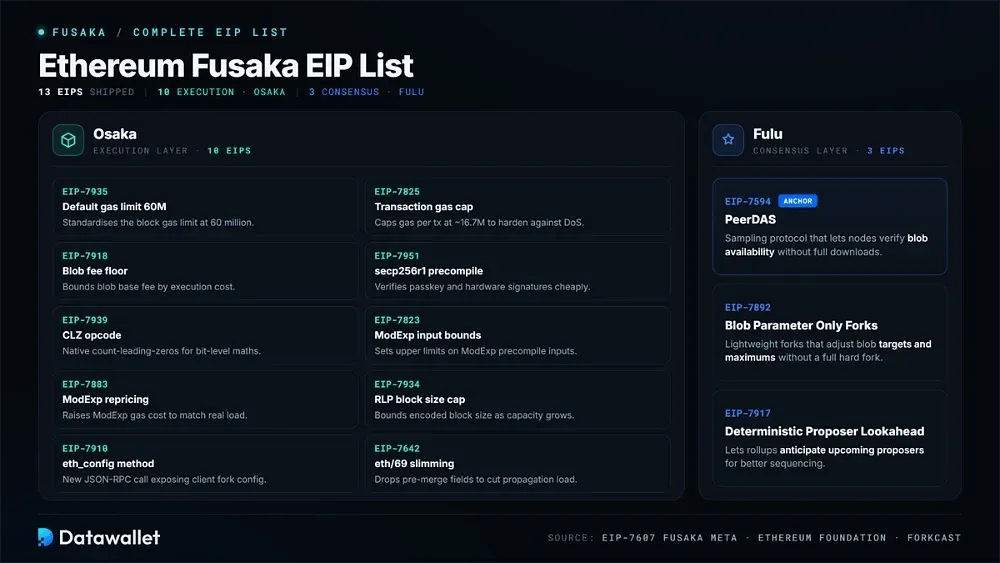
Task: Click the Blob Parameter Only Forks heading
Action: click(801, 326)
